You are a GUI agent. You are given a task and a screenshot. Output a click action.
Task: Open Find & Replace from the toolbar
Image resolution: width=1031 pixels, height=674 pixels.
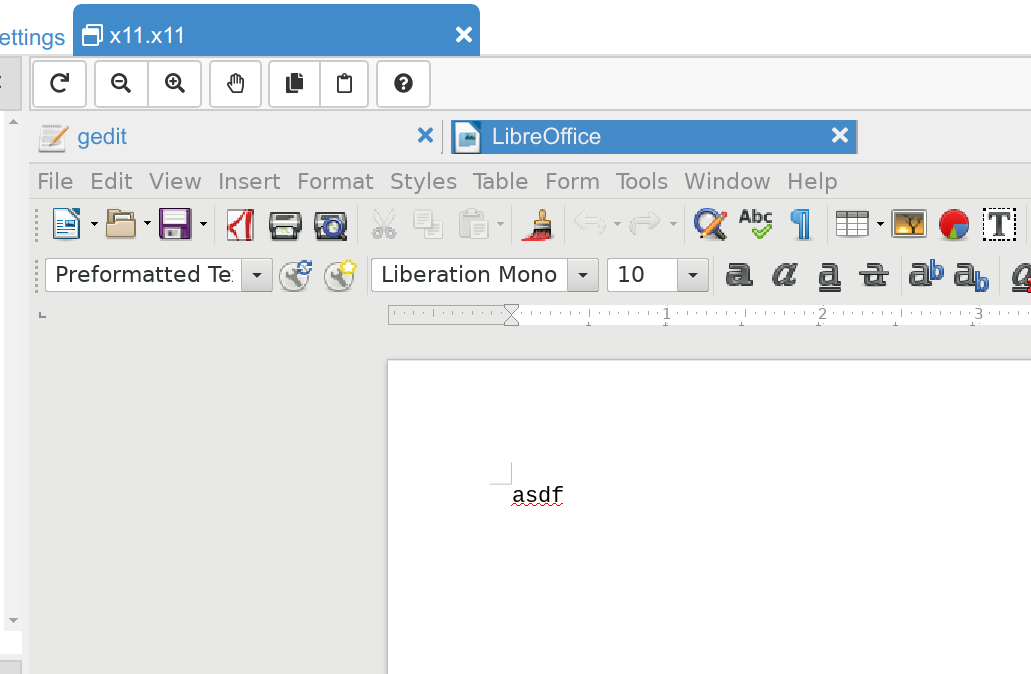[710, 224]
